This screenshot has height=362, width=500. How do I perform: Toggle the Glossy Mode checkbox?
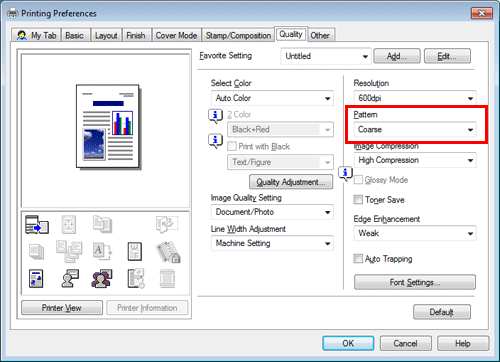[x=358, y=180]
